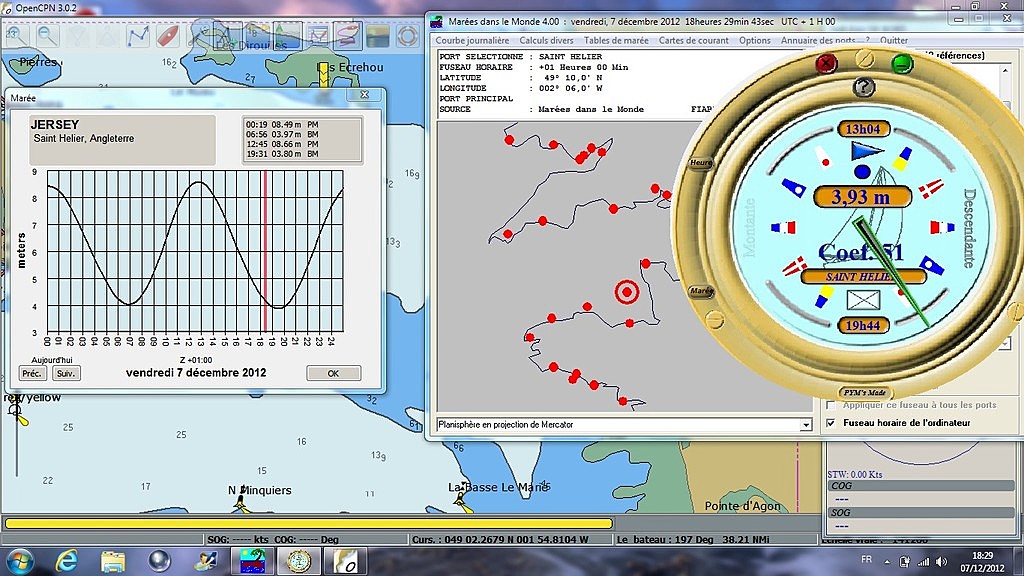Viewport: 1024px width, 576px height.
Task: Click the 3,93 m height display
Action: [x=862, y=197]
